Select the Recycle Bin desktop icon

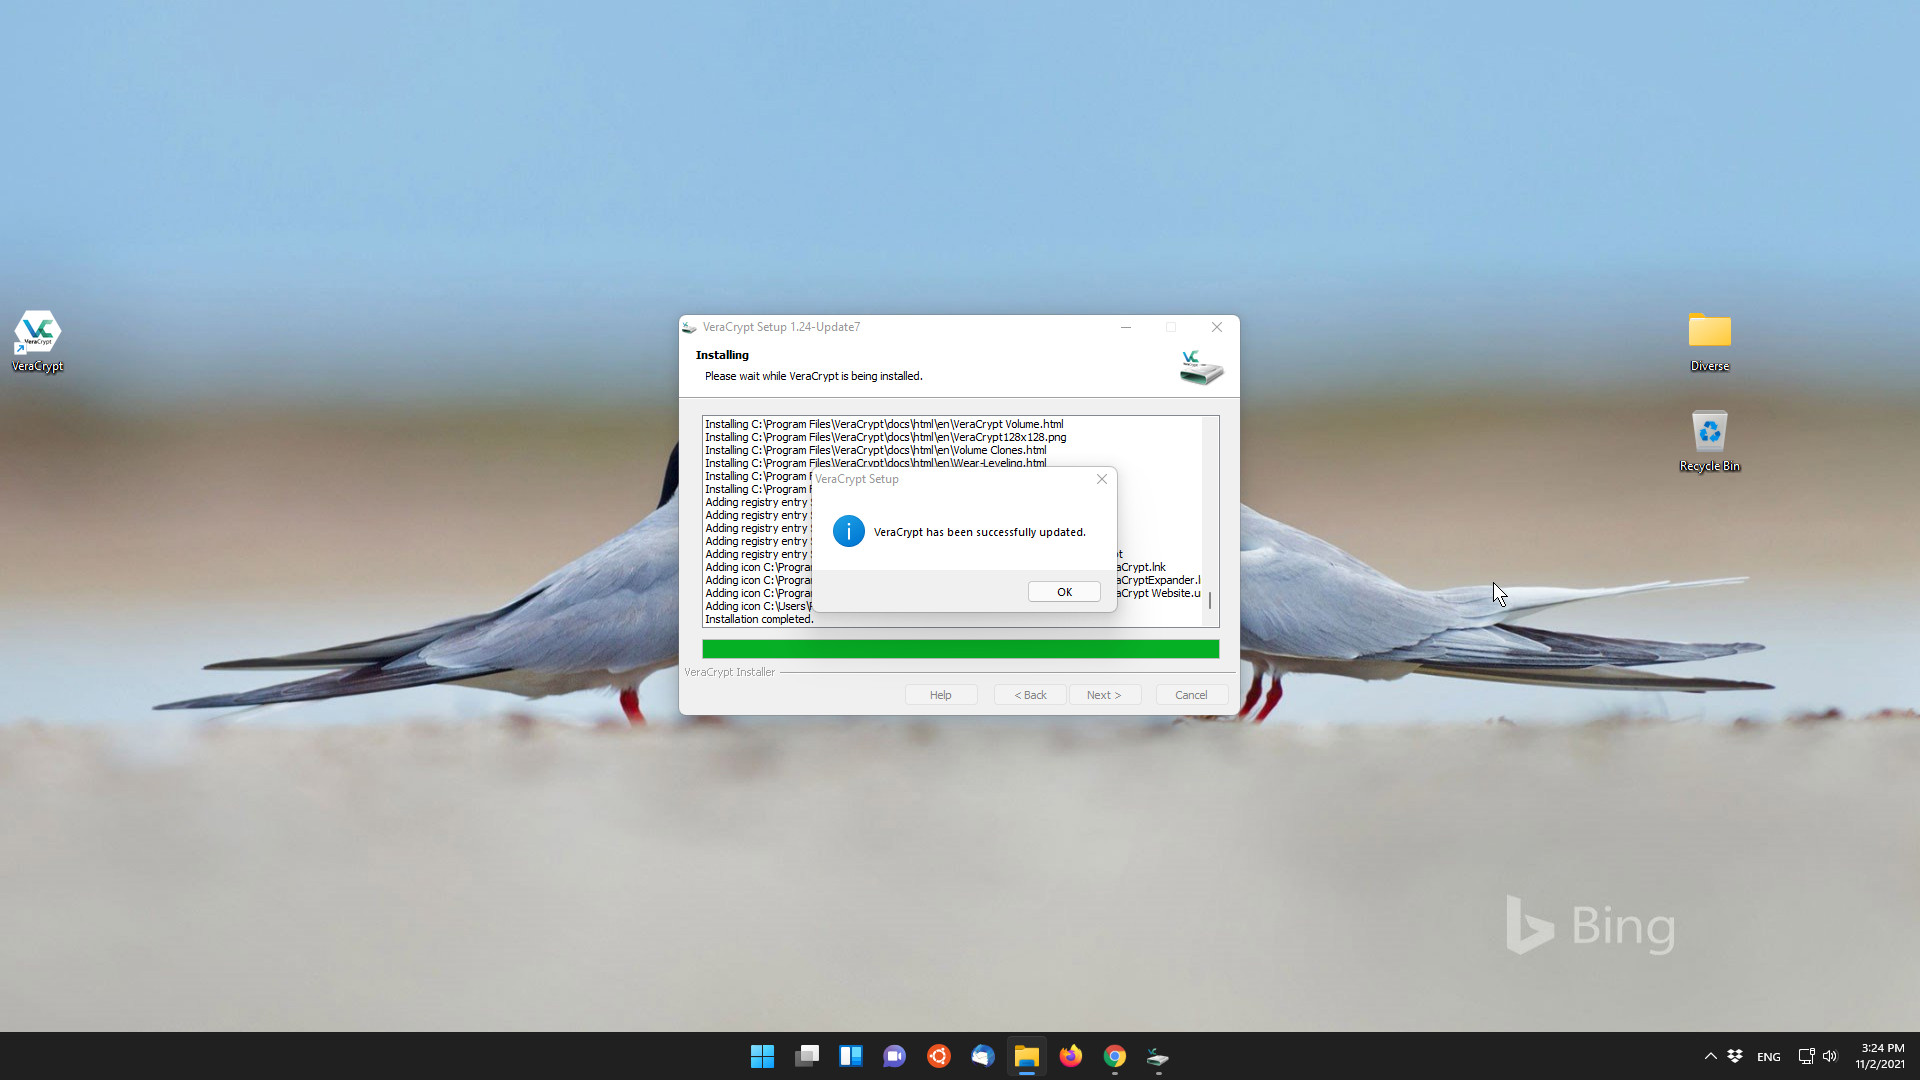tap(1710, 441)
